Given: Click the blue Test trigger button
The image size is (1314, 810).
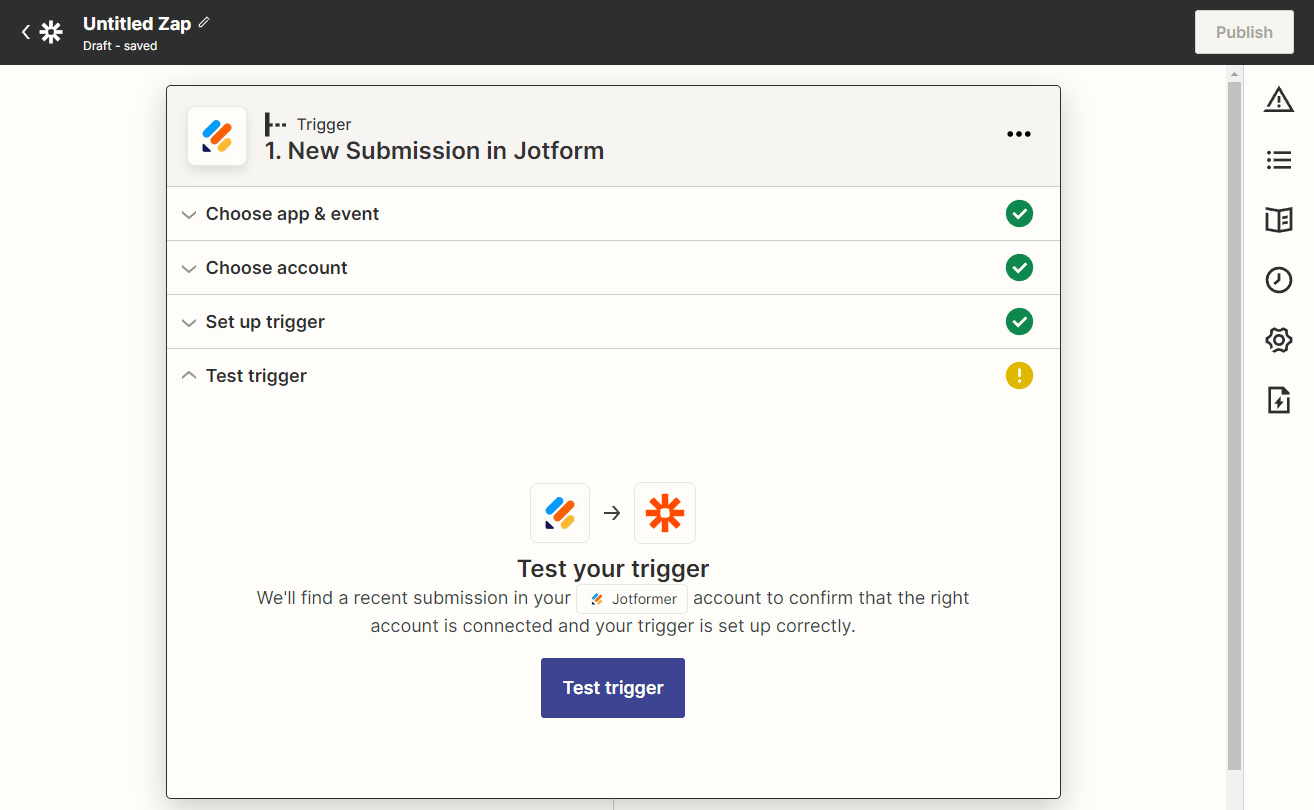Looking at the screenshot, I should click(612, 688).
